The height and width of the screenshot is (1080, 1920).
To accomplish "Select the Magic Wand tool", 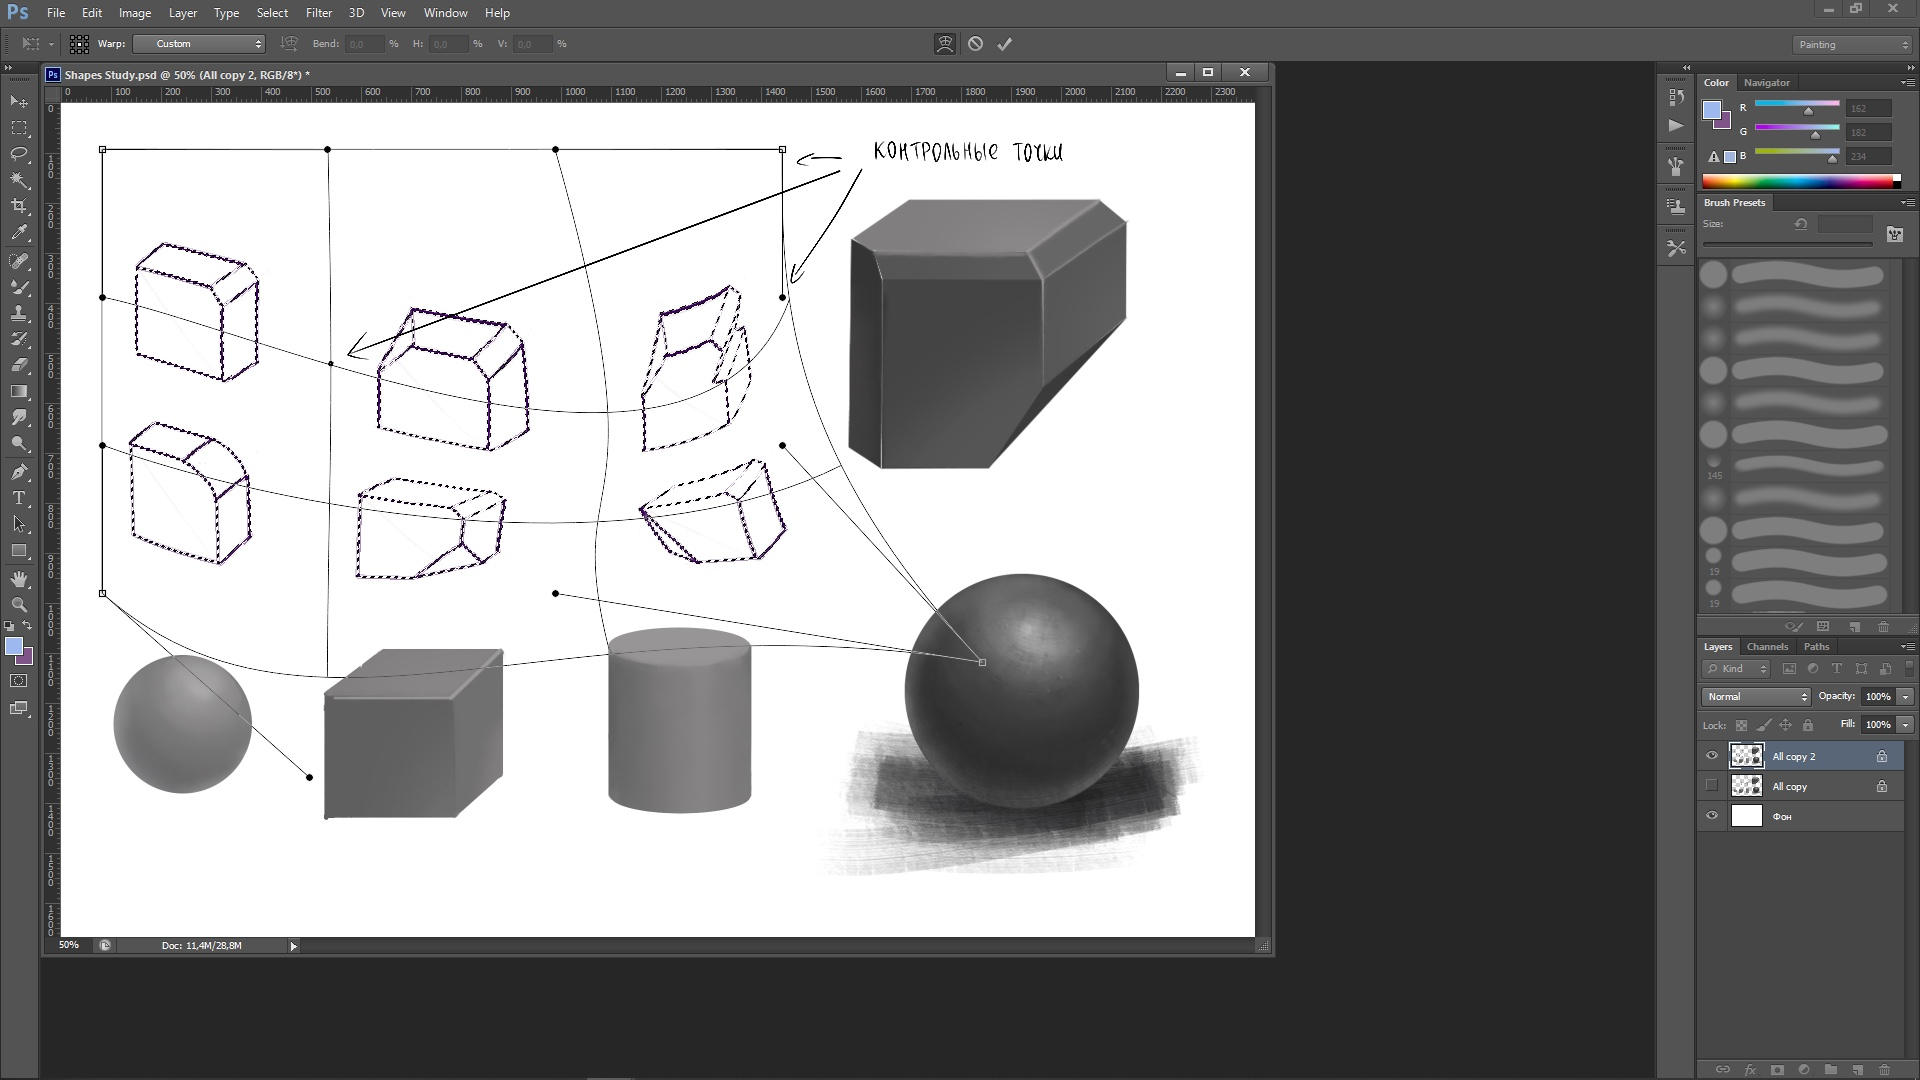I will 19,180.
